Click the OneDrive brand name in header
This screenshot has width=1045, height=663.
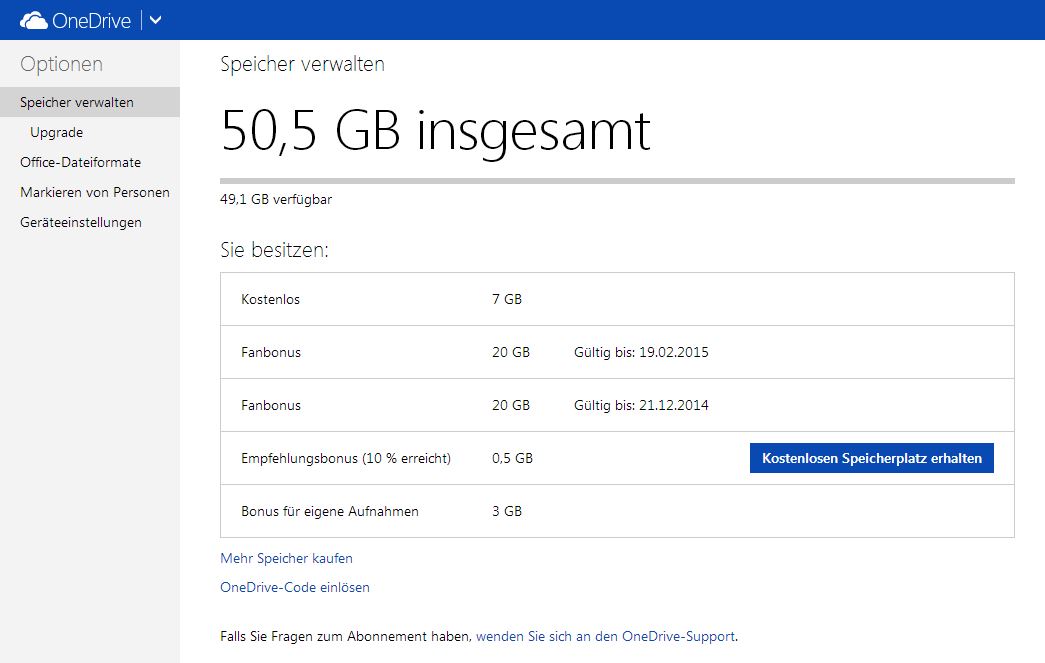[x=93, y=20]
